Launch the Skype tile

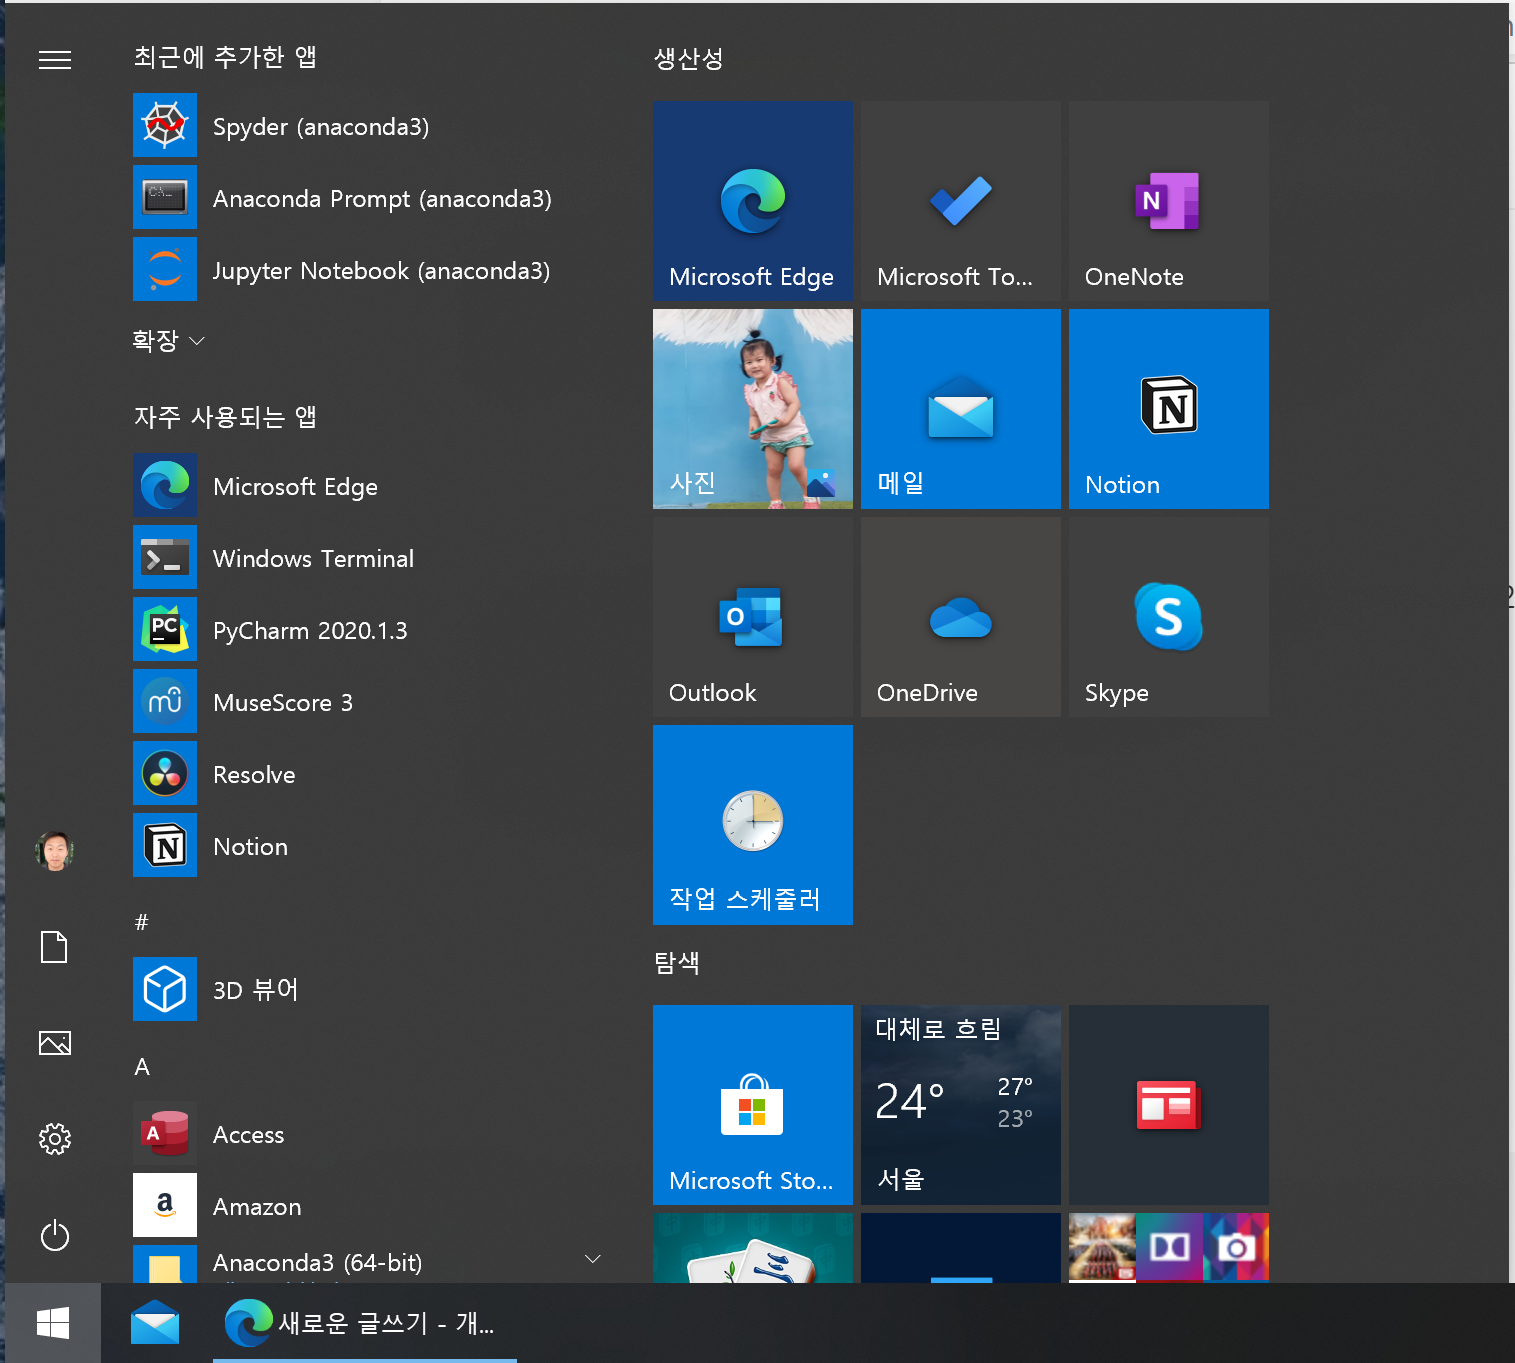pos(1169,617)
